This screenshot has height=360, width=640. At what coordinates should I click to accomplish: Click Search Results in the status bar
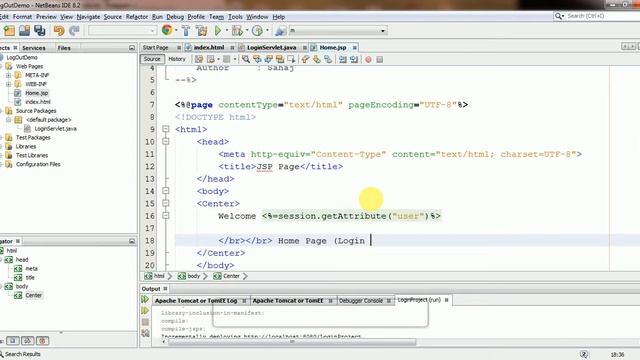(22, 354)
